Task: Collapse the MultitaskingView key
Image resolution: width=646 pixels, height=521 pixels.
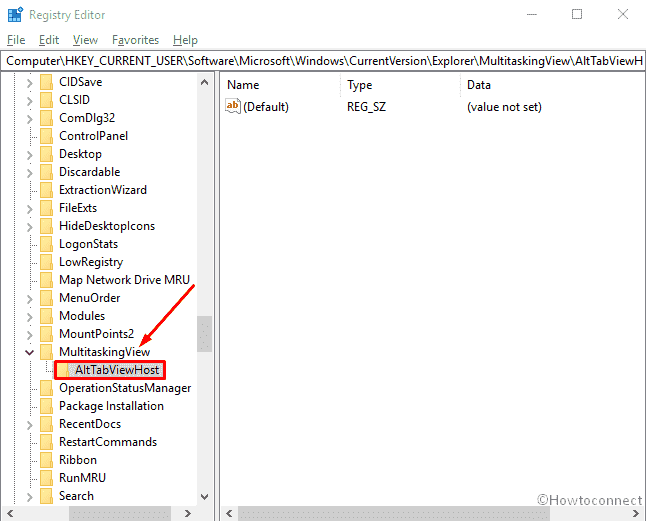Action: 29,353
